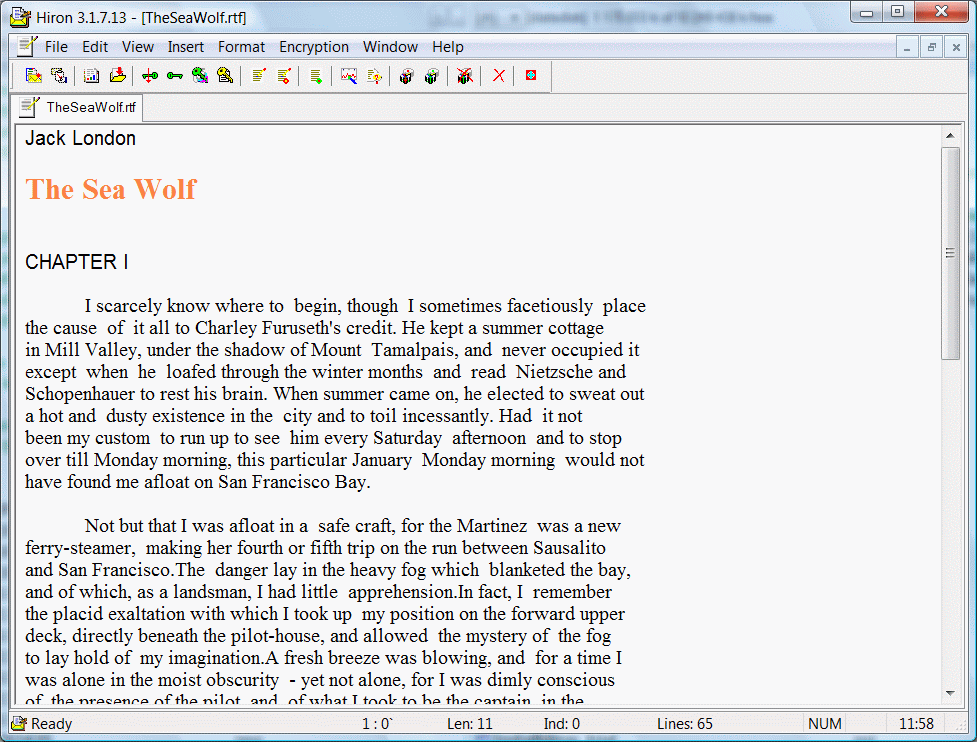The width and height of the screenshot is (977, 742).
Task: Click the document icon left of File menu
Action: click(27, 47)
